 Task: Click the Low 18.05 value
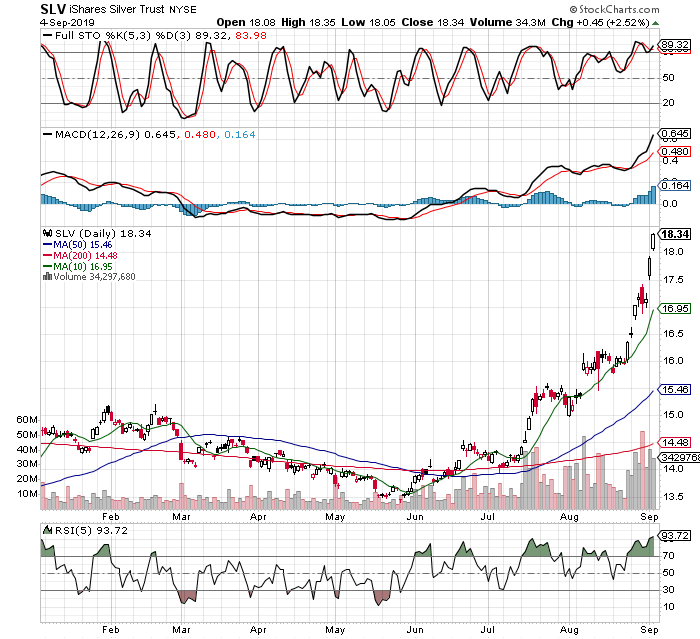[x=368, y=22]
